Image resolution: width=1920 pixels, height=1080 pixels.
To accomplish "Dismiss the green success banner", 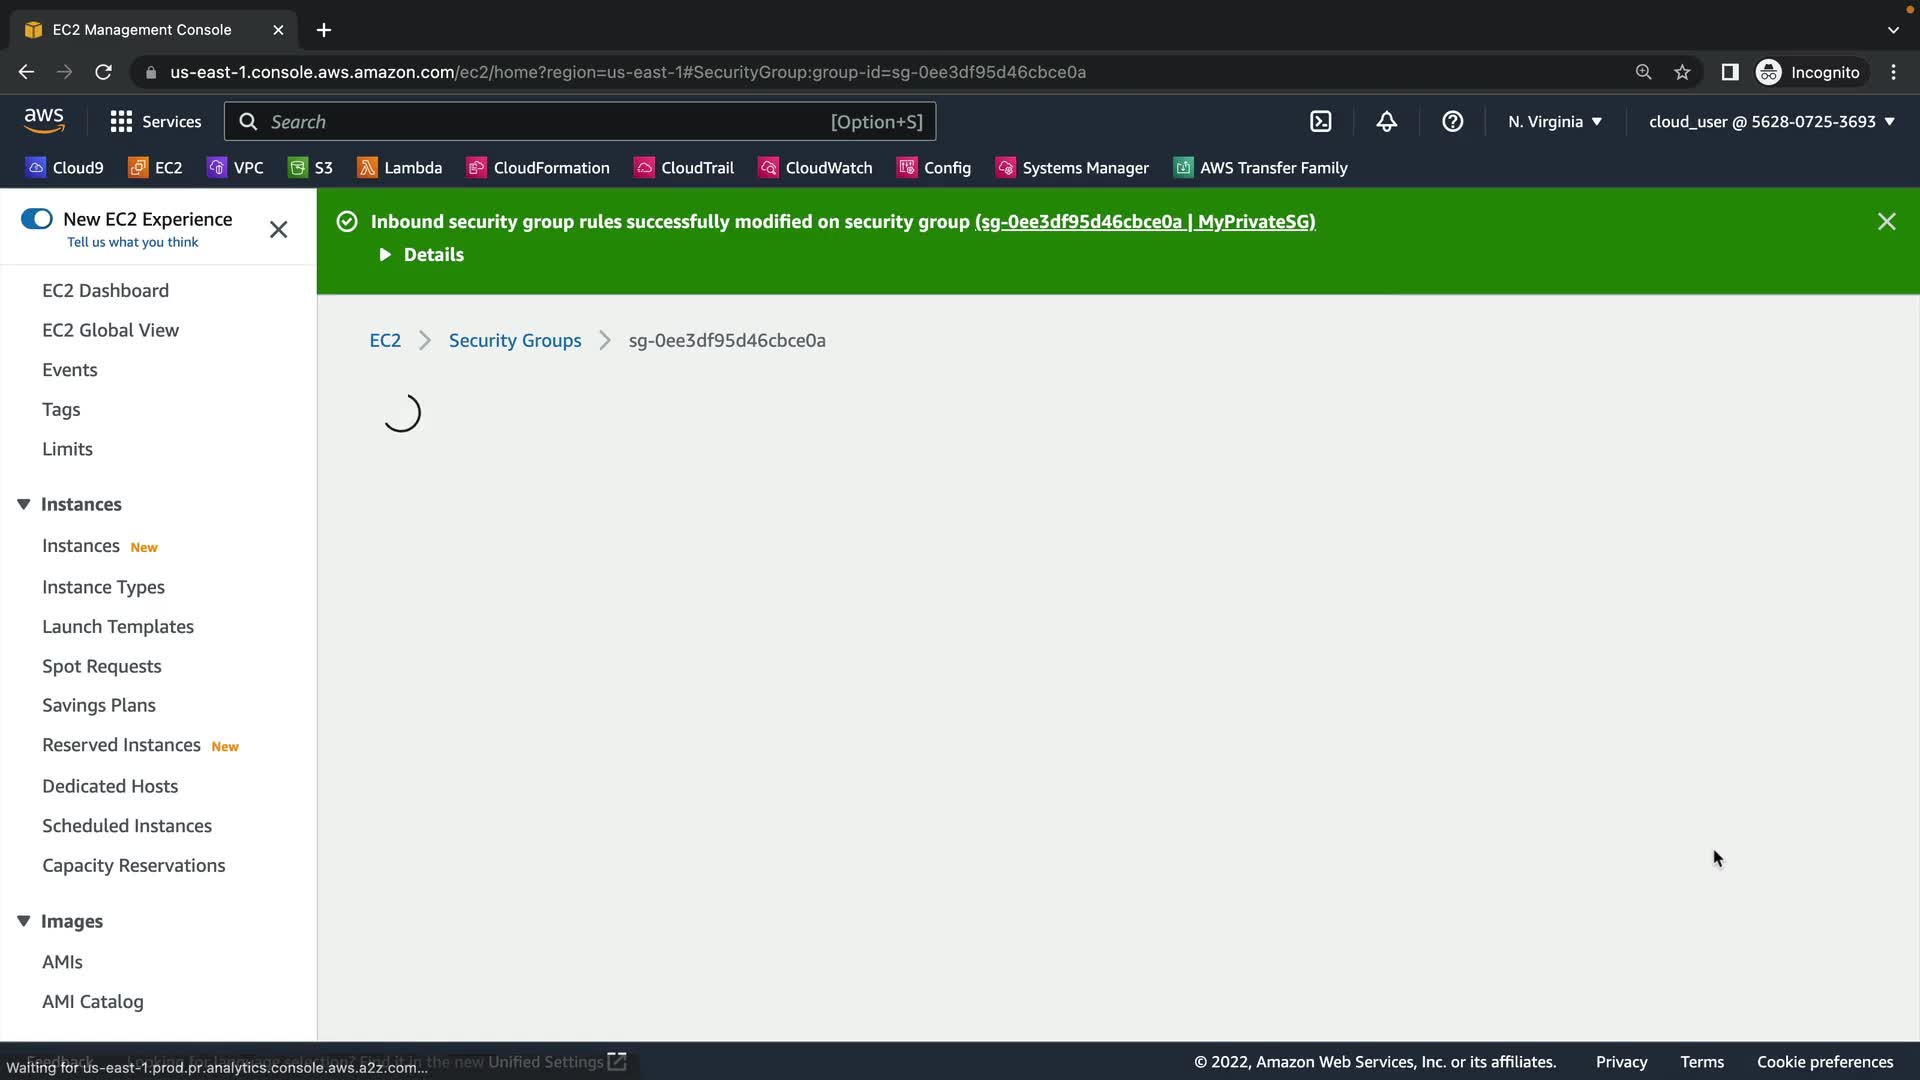I will pos(1886,222).
